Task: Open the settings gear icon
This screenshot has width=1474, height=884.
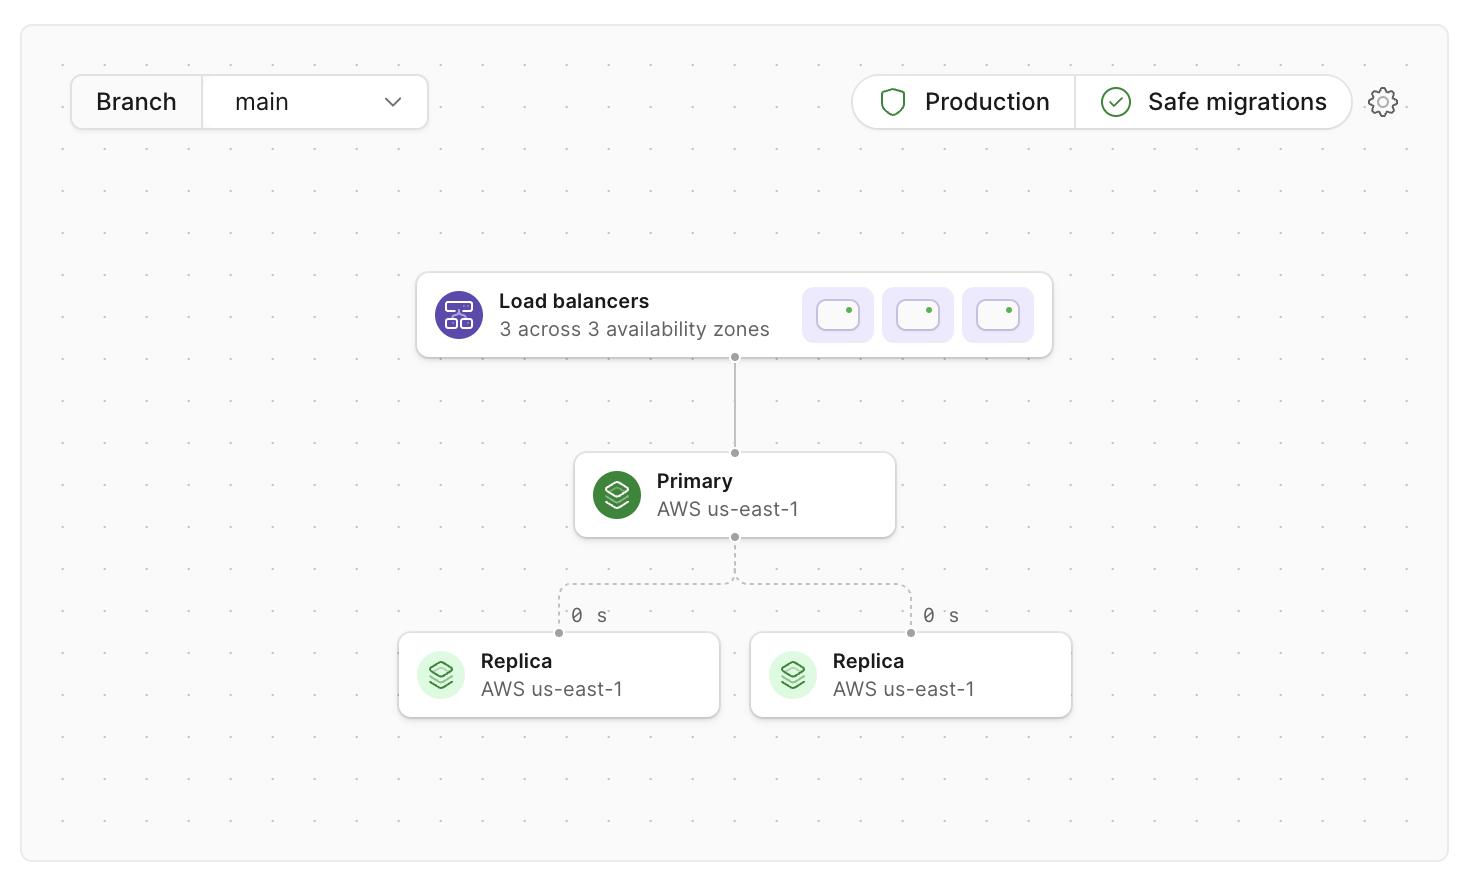Action: pos(1383,102)
